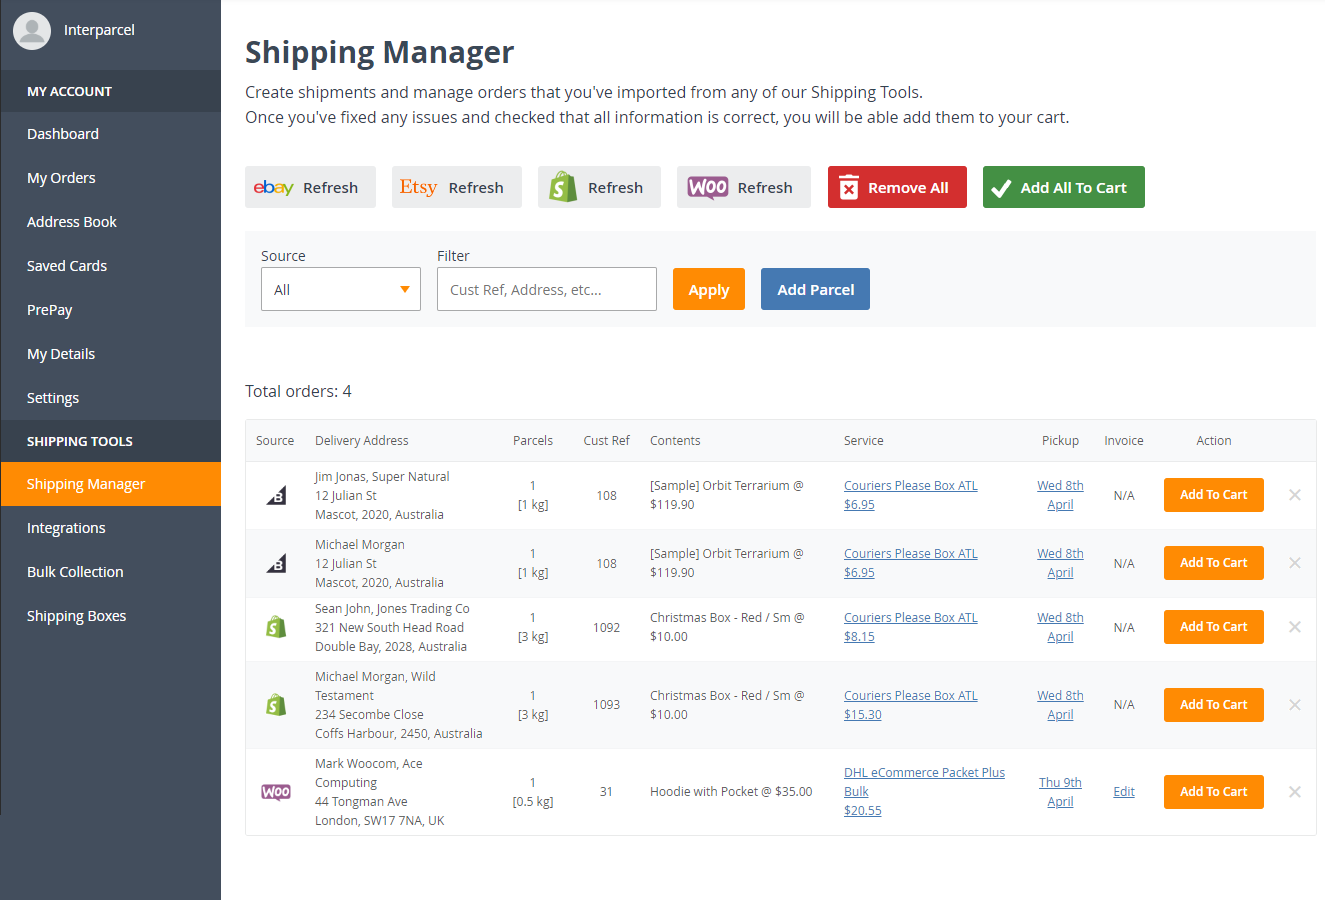Image resolution: width=1325 pixels, height=900 pixels.
Task: Click BigCommerce source icon for Michael Morgan
Action: tap(276, 564)
